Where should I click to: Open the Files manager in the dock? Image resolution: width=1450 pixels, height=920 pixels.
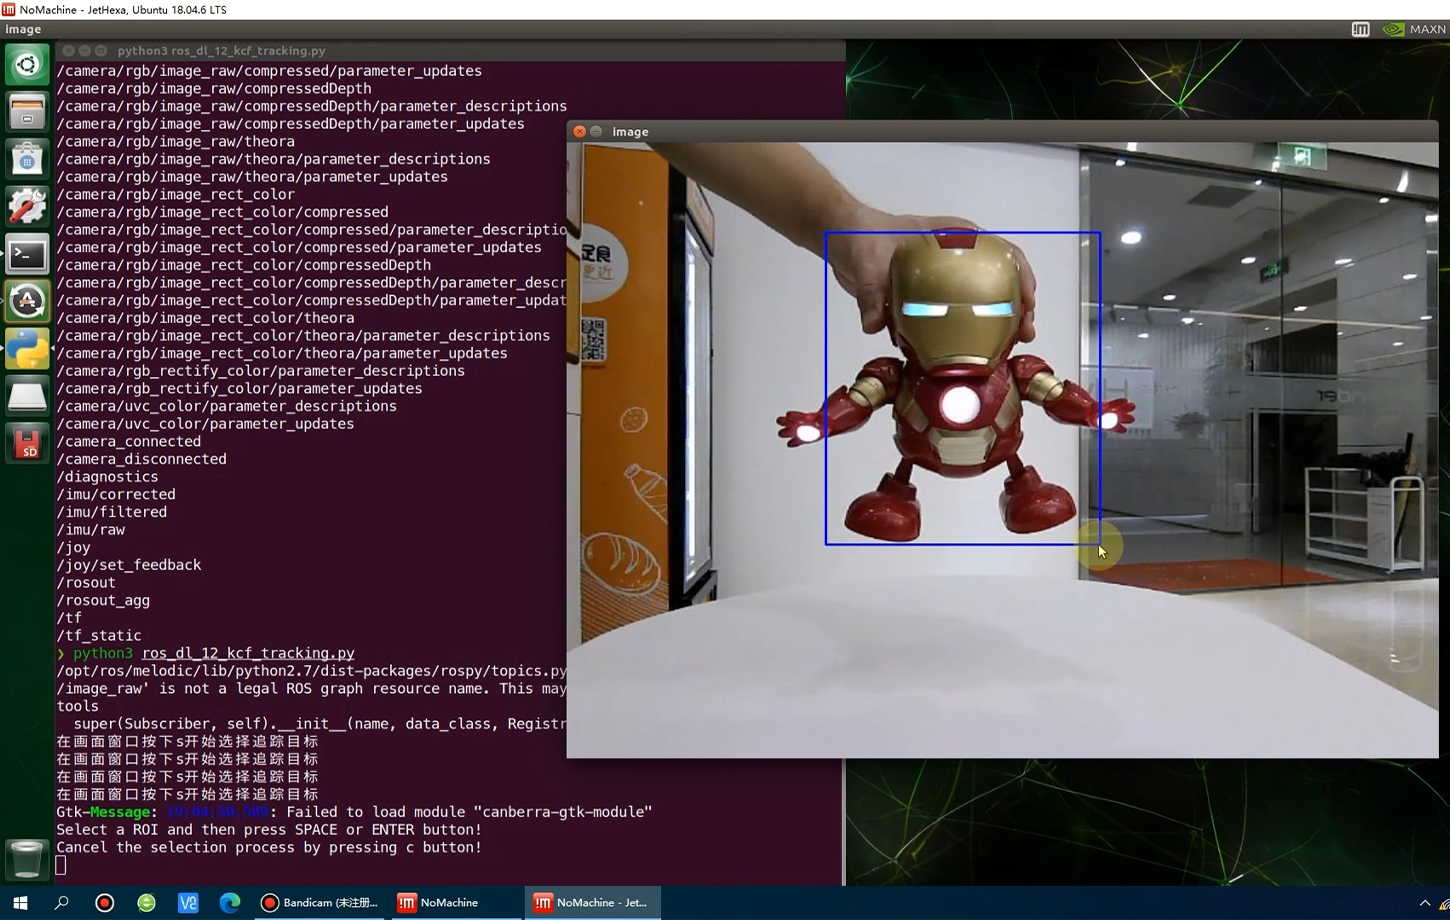pos(27,112)
